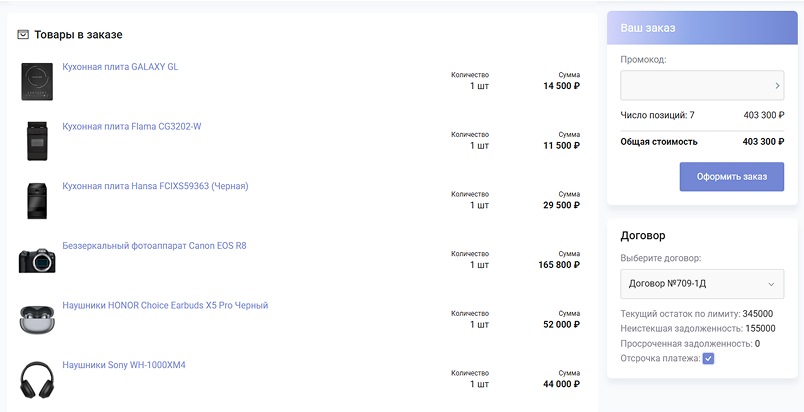Click the Canon EOS R8 camera image
This screenshot has height=412, width=804.
click(x=37, y=260)
